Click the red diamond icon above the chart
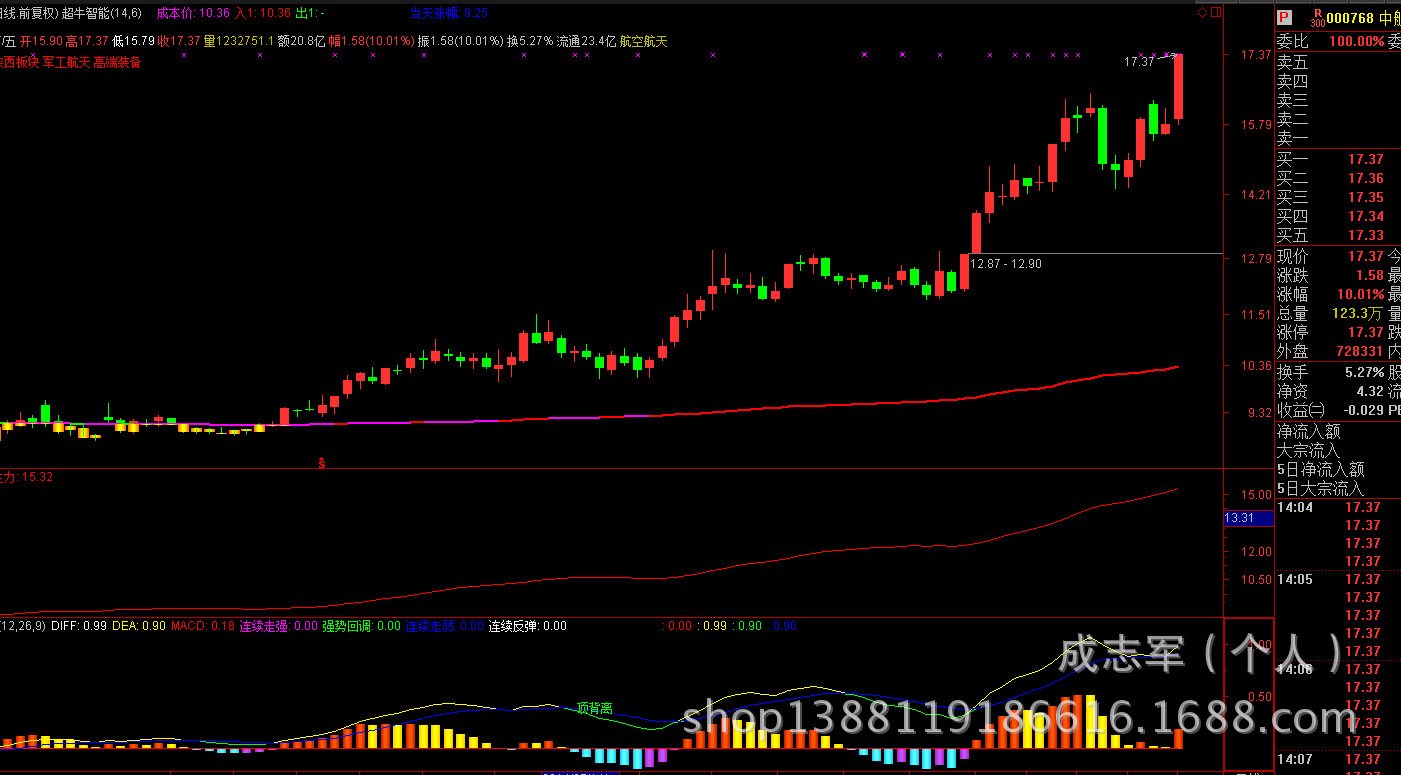 tap(1204, 13)
